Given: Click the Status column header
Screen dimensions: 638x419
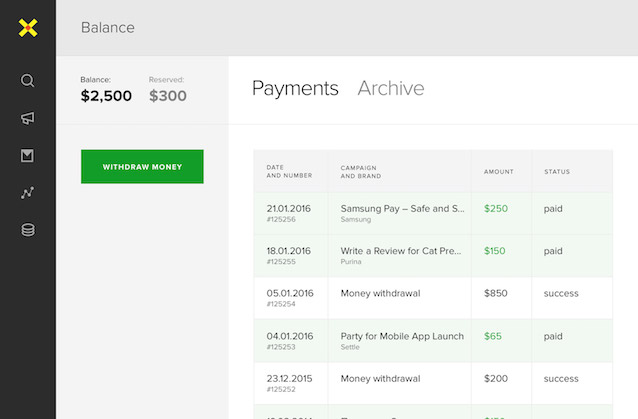Looking at the screenshot, I should [557, 171].
